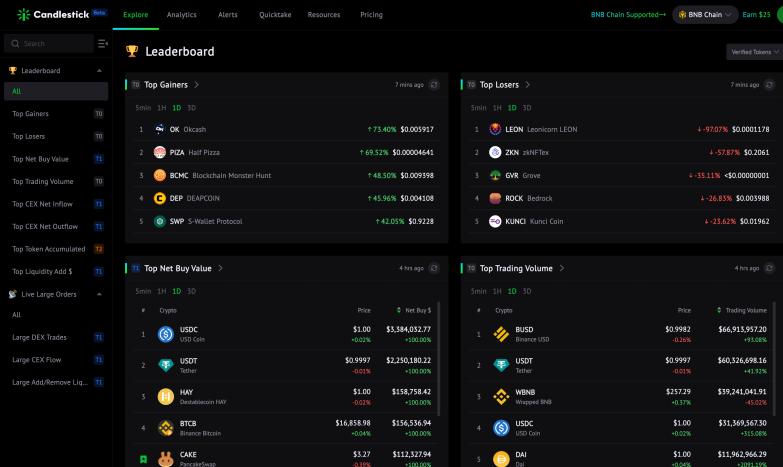Click the WBNB Wrapped BNB icon
The image size is (783, 467).
pos(501,397)
